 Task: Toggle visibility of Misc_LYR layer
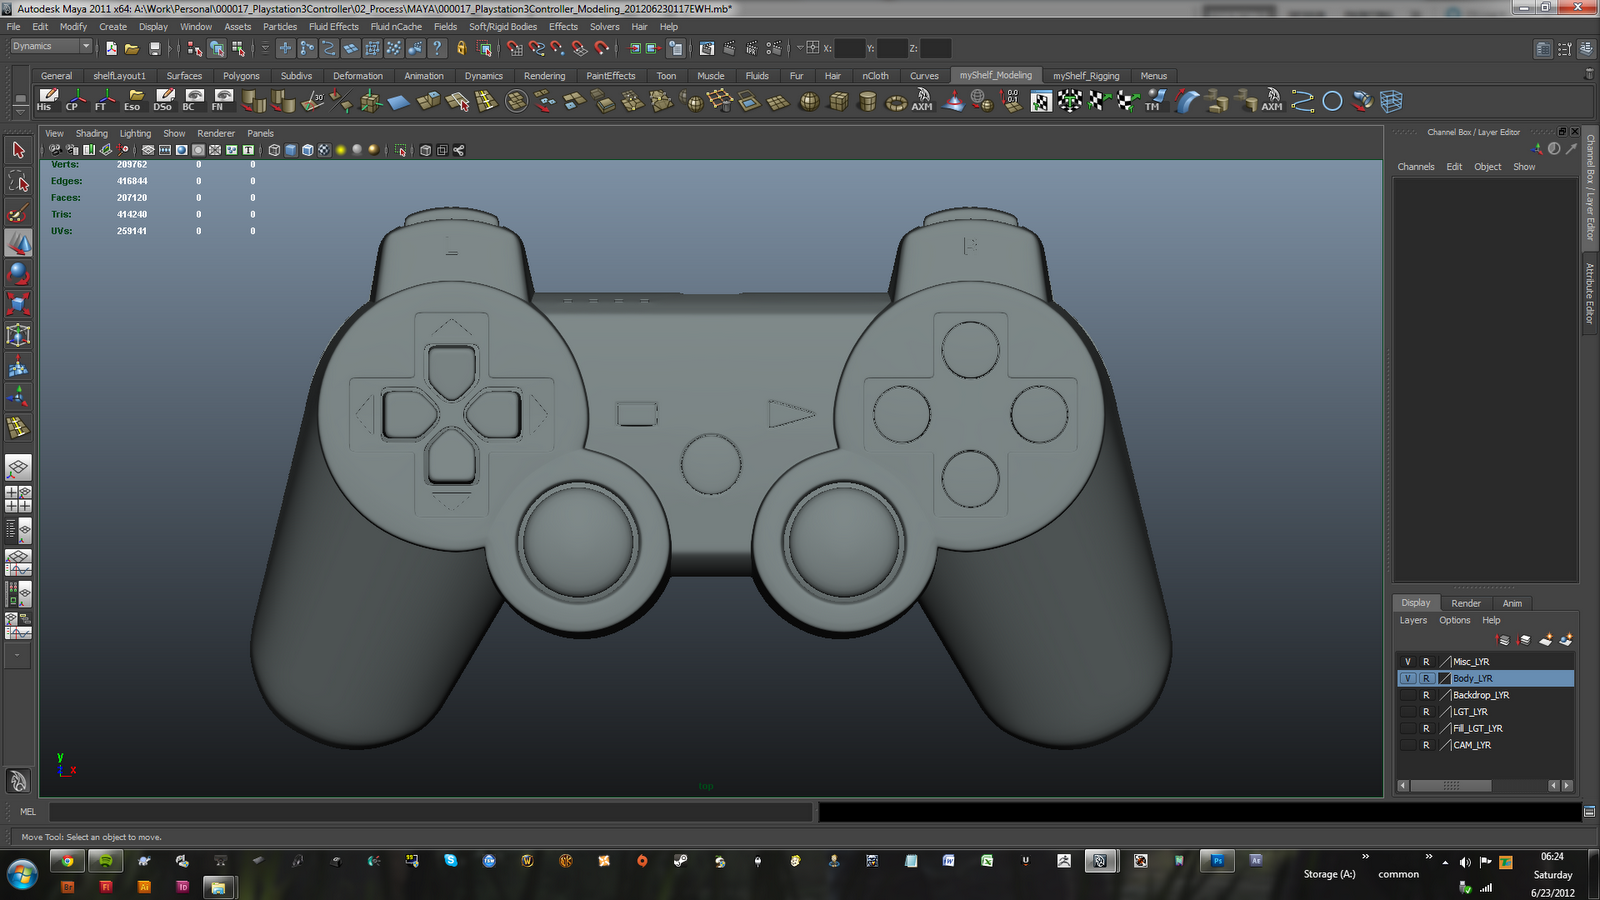(x=1408, y=662)
